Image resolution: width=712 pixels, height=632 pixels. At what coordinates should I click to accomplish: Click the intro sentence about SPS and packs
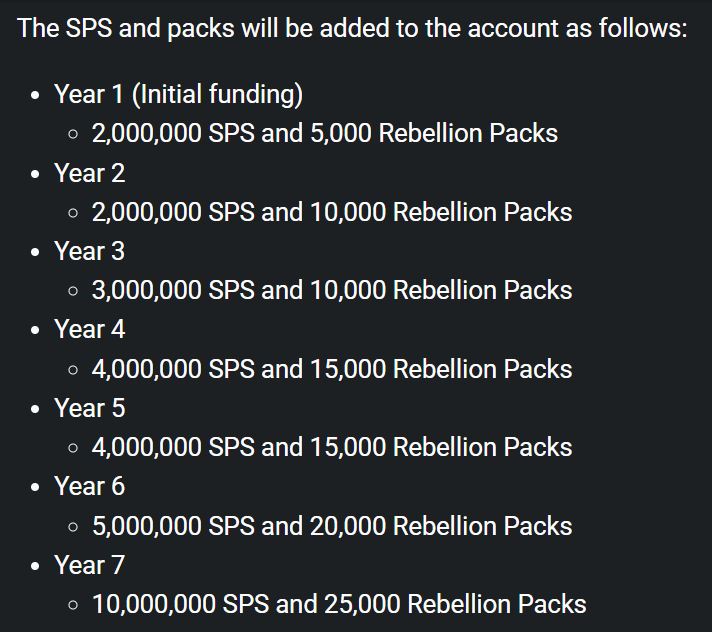pos(352,28)
